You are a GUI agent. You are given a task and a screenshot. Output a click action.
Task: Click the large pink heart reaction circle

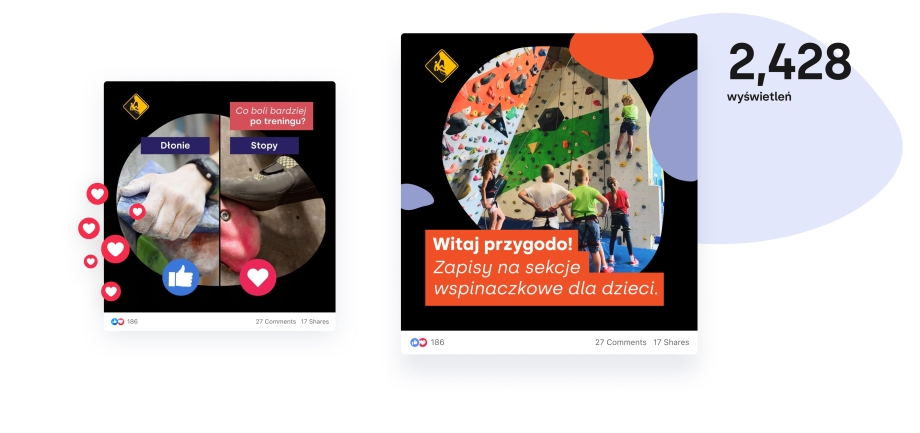(258, 277)
